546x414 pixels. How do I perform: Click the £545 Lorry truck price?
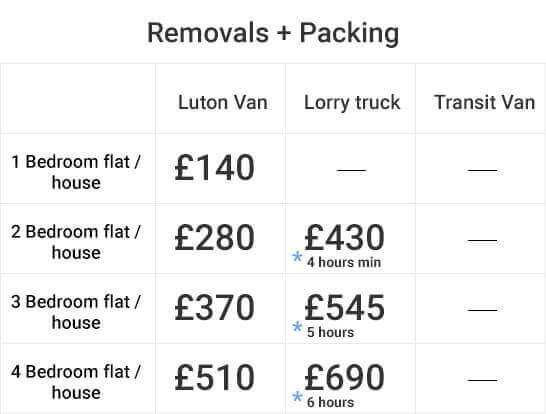click(344, 307)
